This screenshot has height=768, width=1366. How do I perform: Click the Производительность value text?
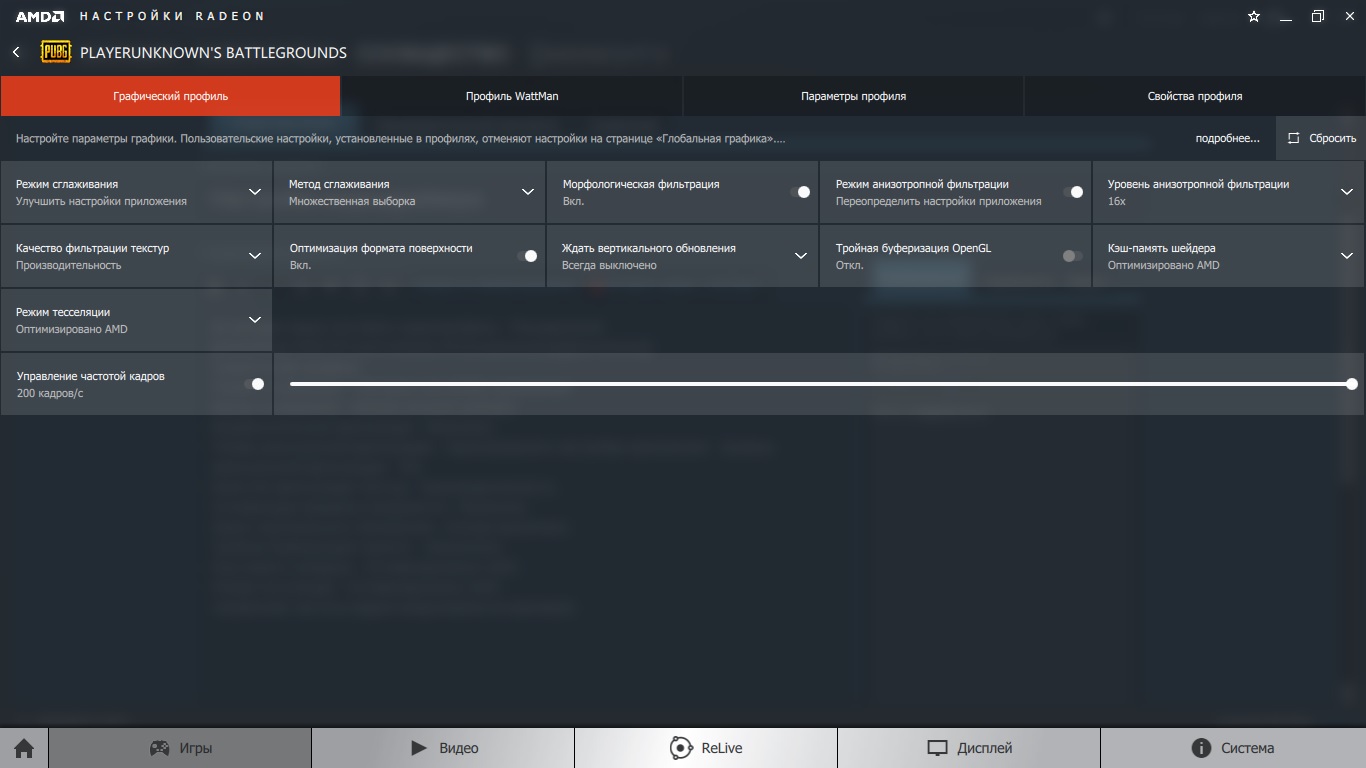(x=68, y=265)
